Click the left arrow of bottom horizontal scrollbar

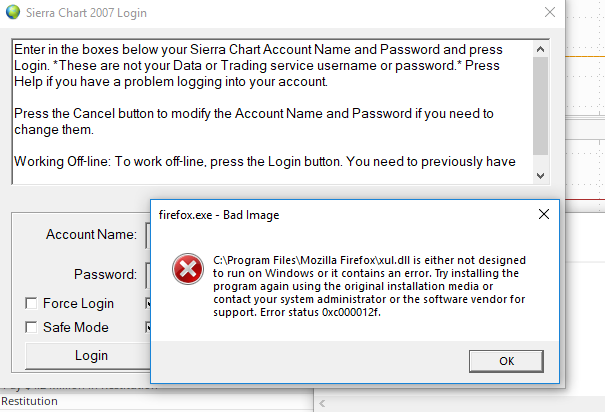click(322, 404)
